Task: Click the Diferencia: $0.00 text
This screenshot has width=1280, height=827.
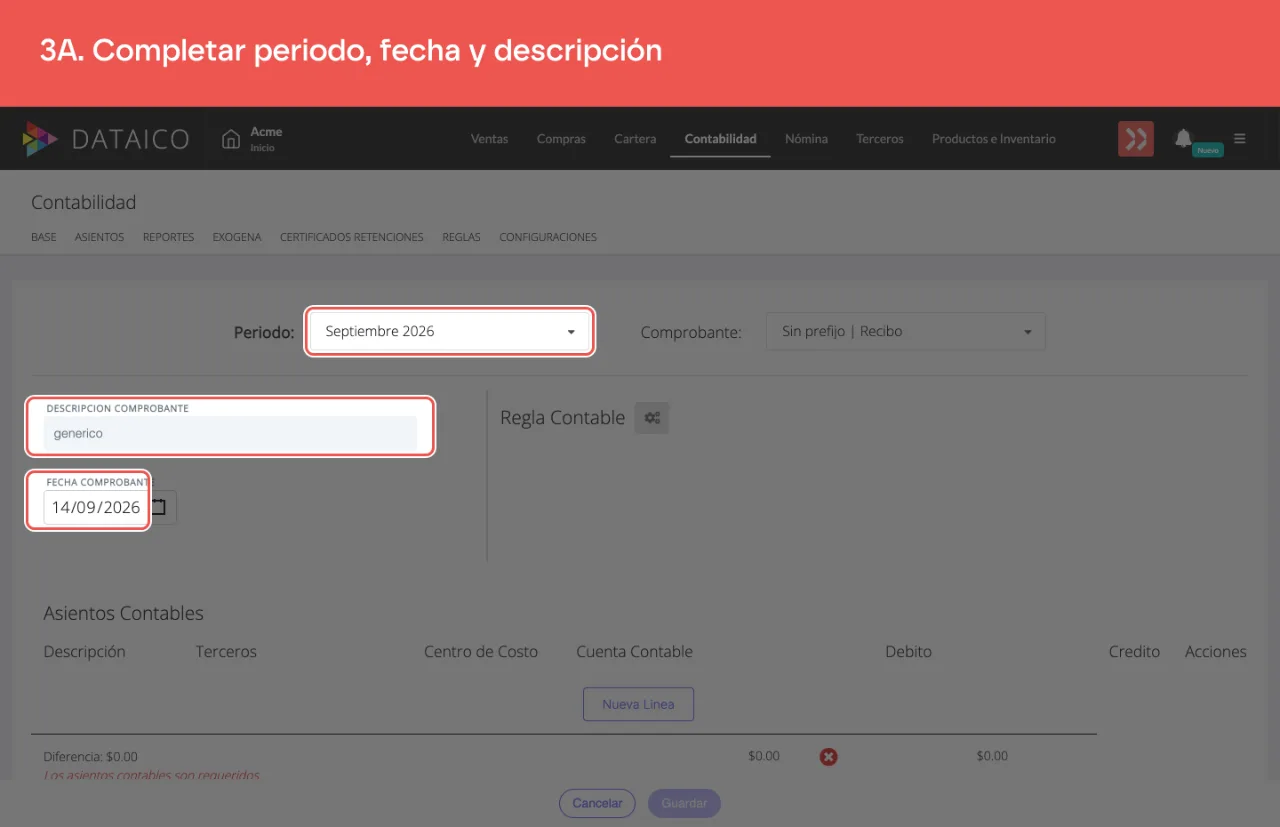Action: click(91, 757)
